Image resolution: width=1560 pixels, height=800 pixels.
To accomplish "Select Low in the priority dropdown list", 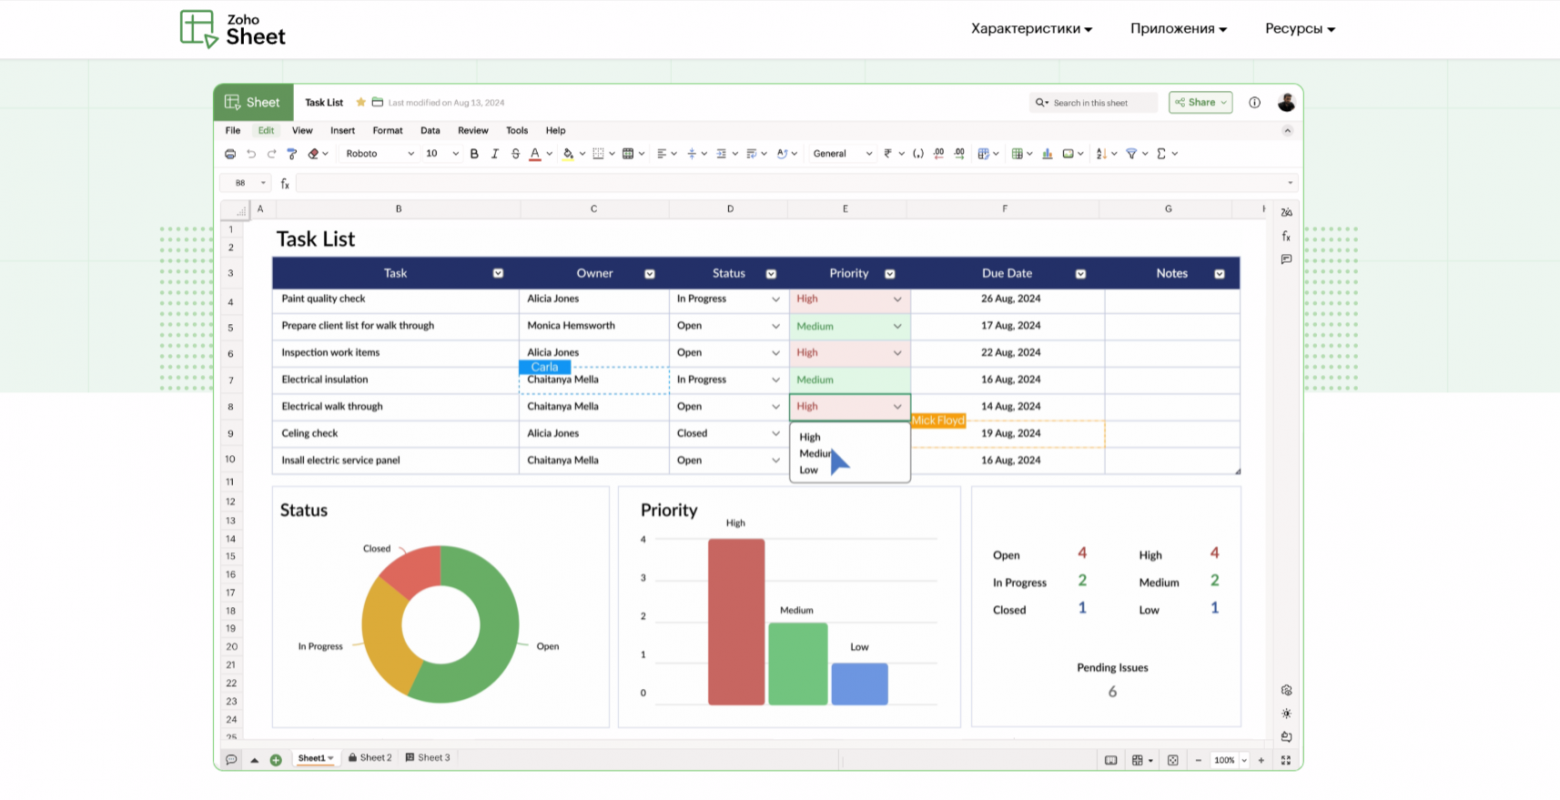I will pos(809,470).
